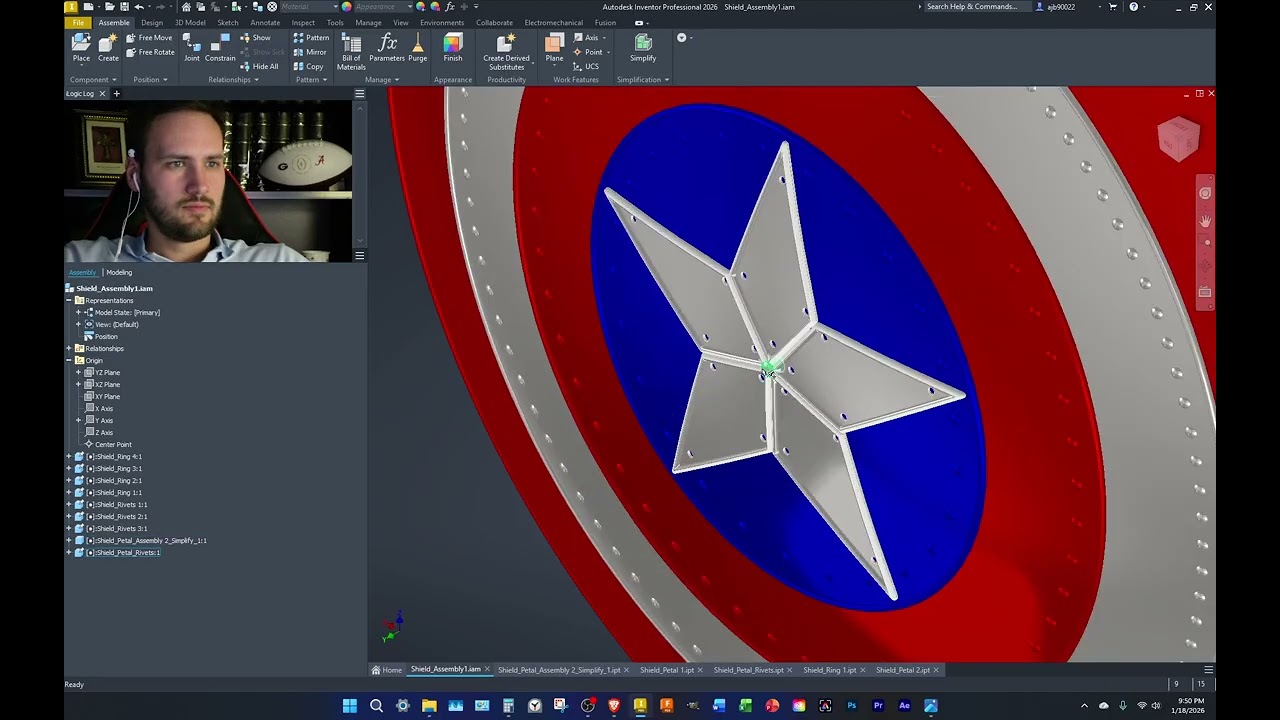The height and width of the screenshot is (720, 1280).
Task: Click Undo in the quick access toolbar
Action: 140,7
